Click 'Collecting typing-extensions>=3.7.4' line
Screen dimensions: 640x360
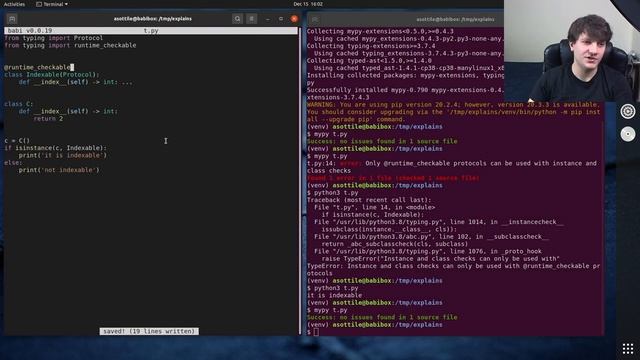[x=371, y=46]
